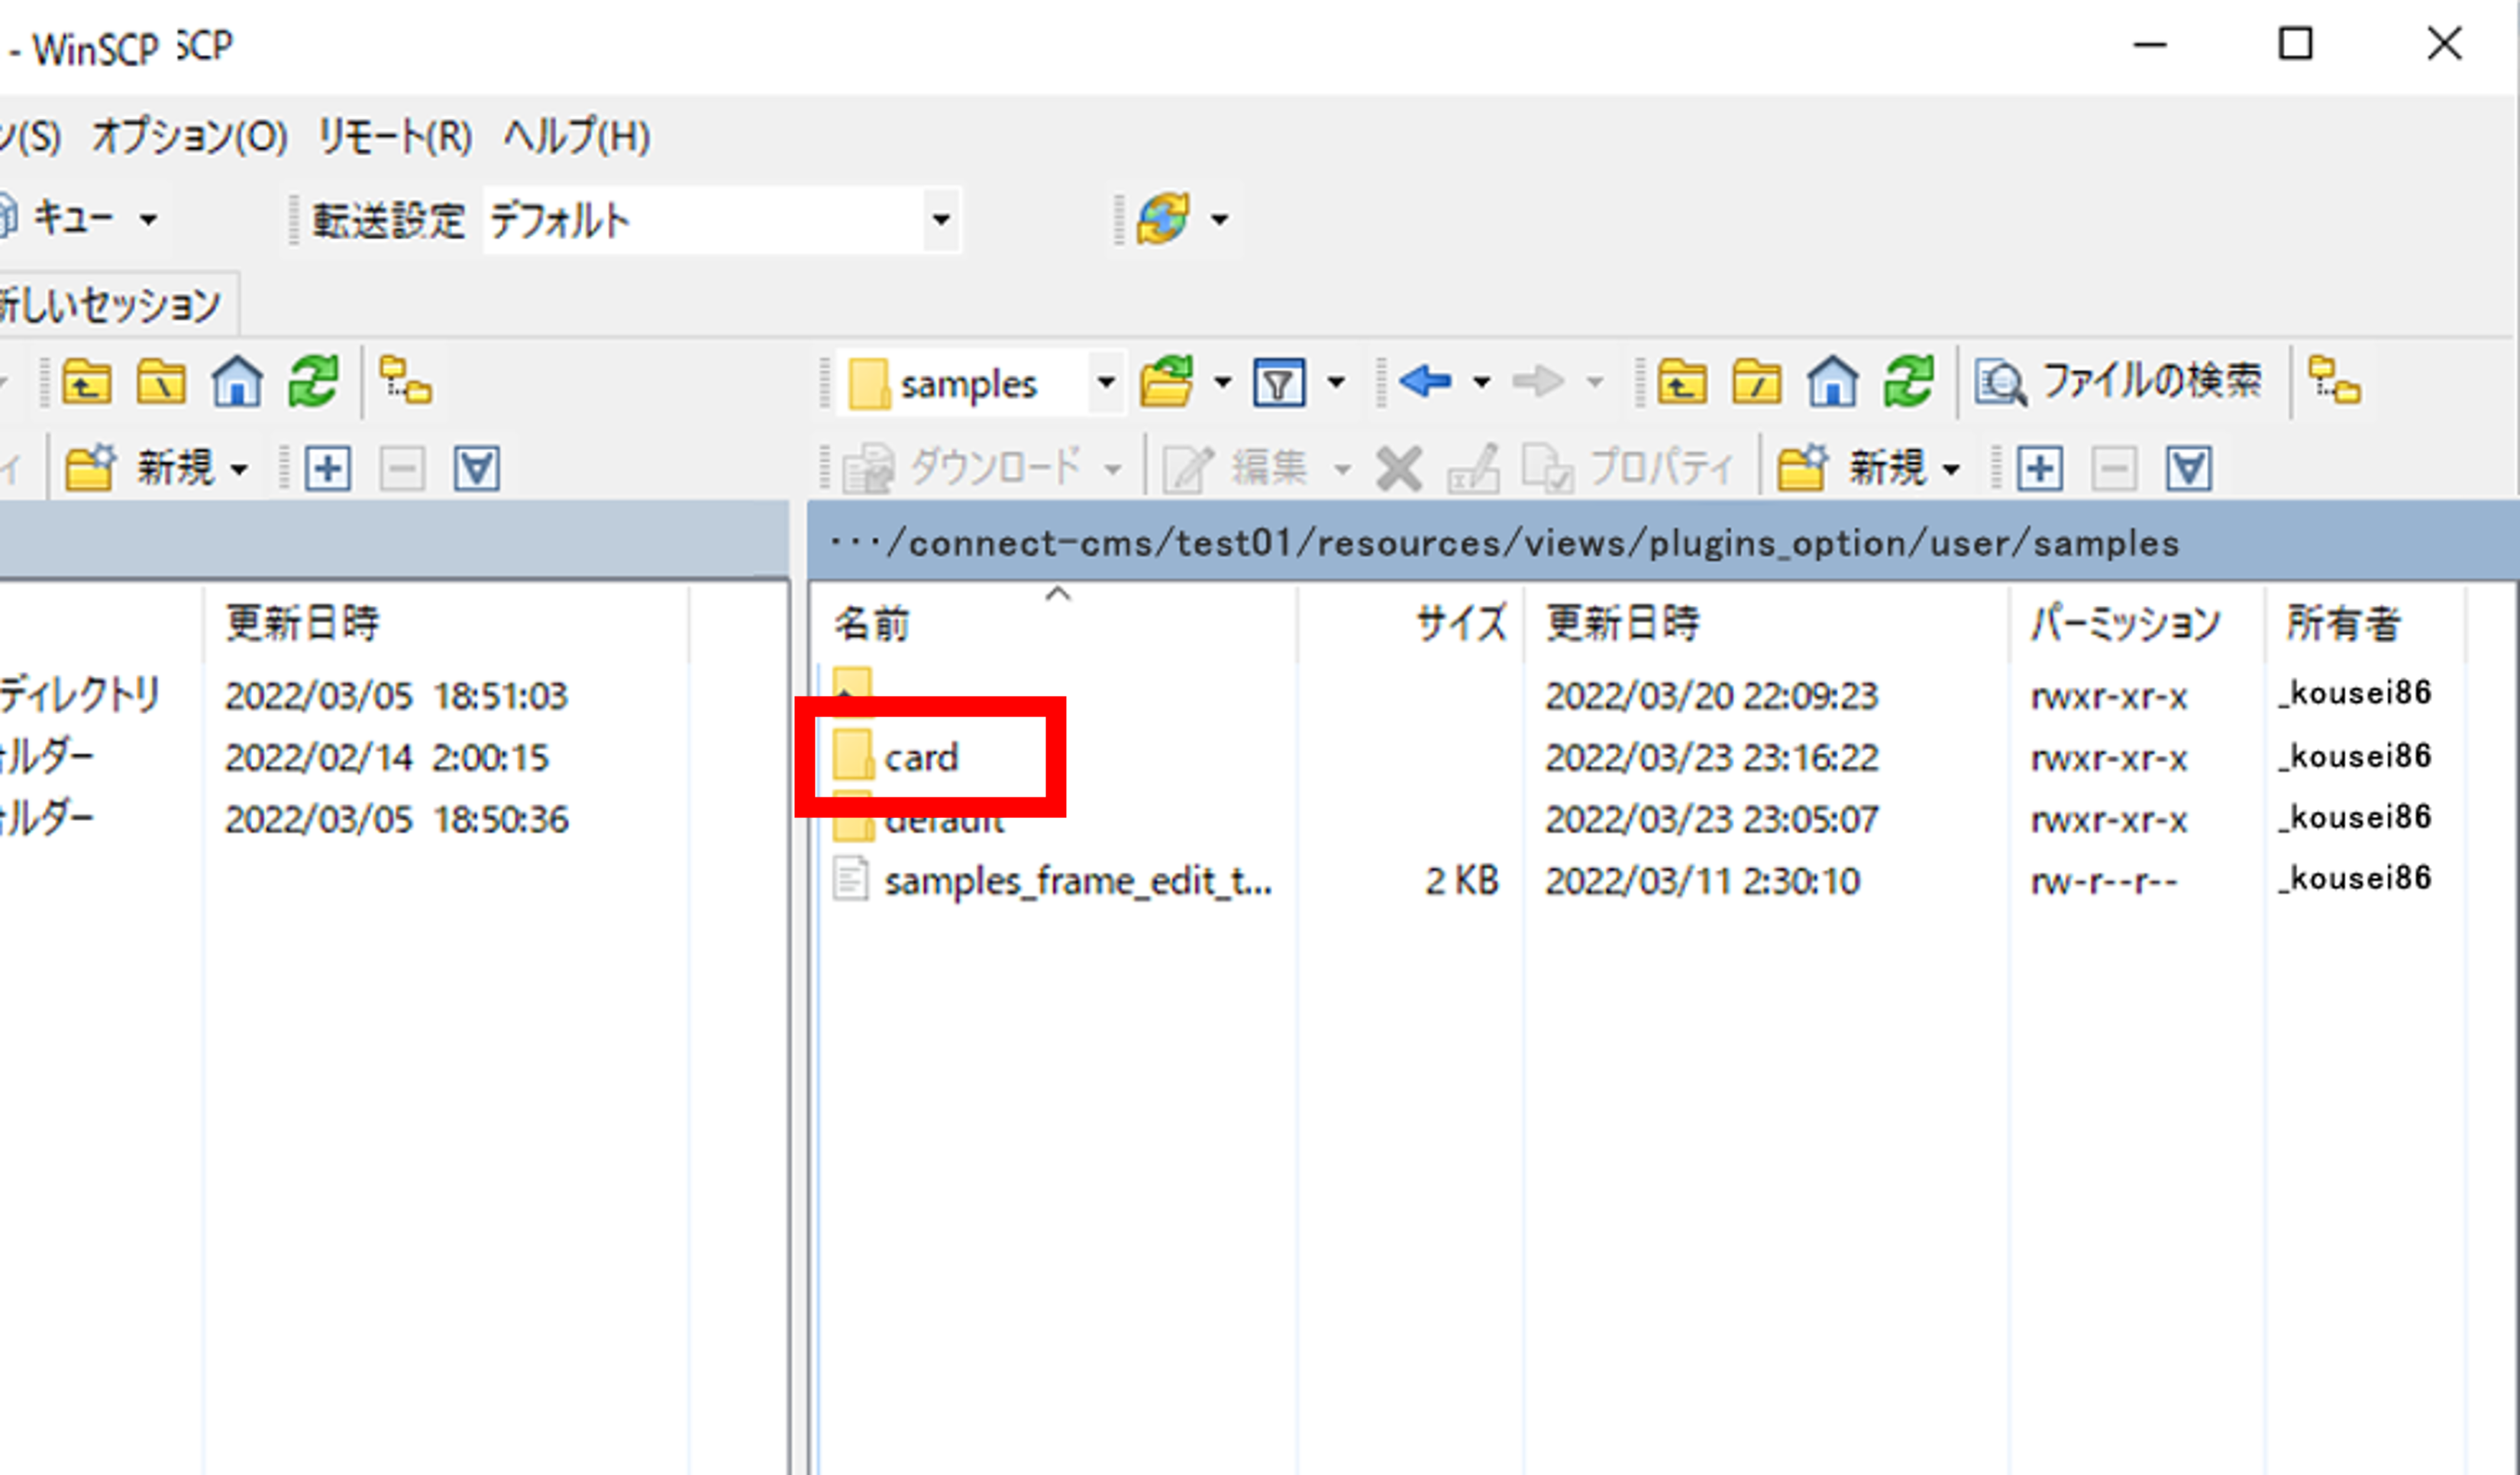Maximize the WinSCP window

click(2295, 44)
